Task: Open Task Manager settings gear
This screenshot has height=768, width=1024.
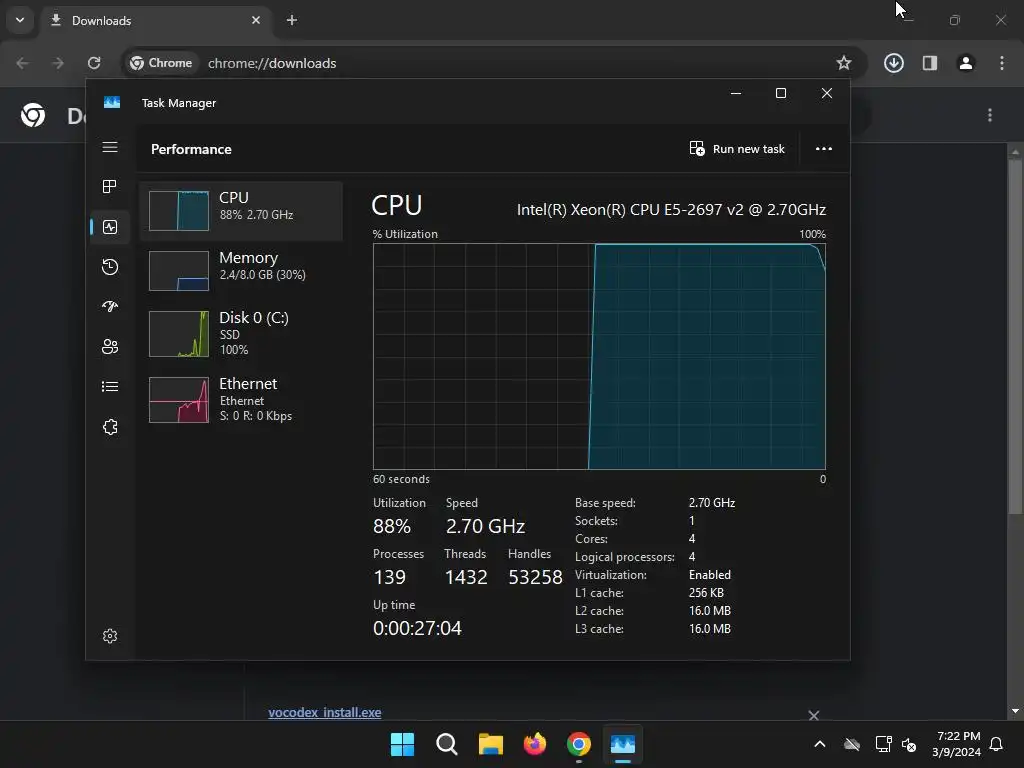Action: [110, 636]
